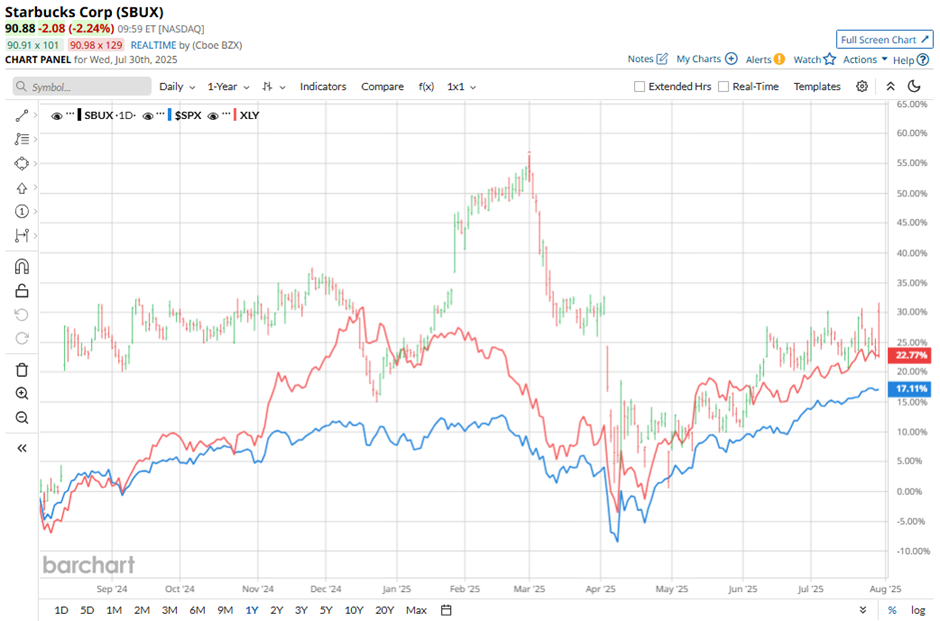Collapse the drawing toolbar with the double arrow
The height and width of the screenshot is (621, 940).
point(22,448)
